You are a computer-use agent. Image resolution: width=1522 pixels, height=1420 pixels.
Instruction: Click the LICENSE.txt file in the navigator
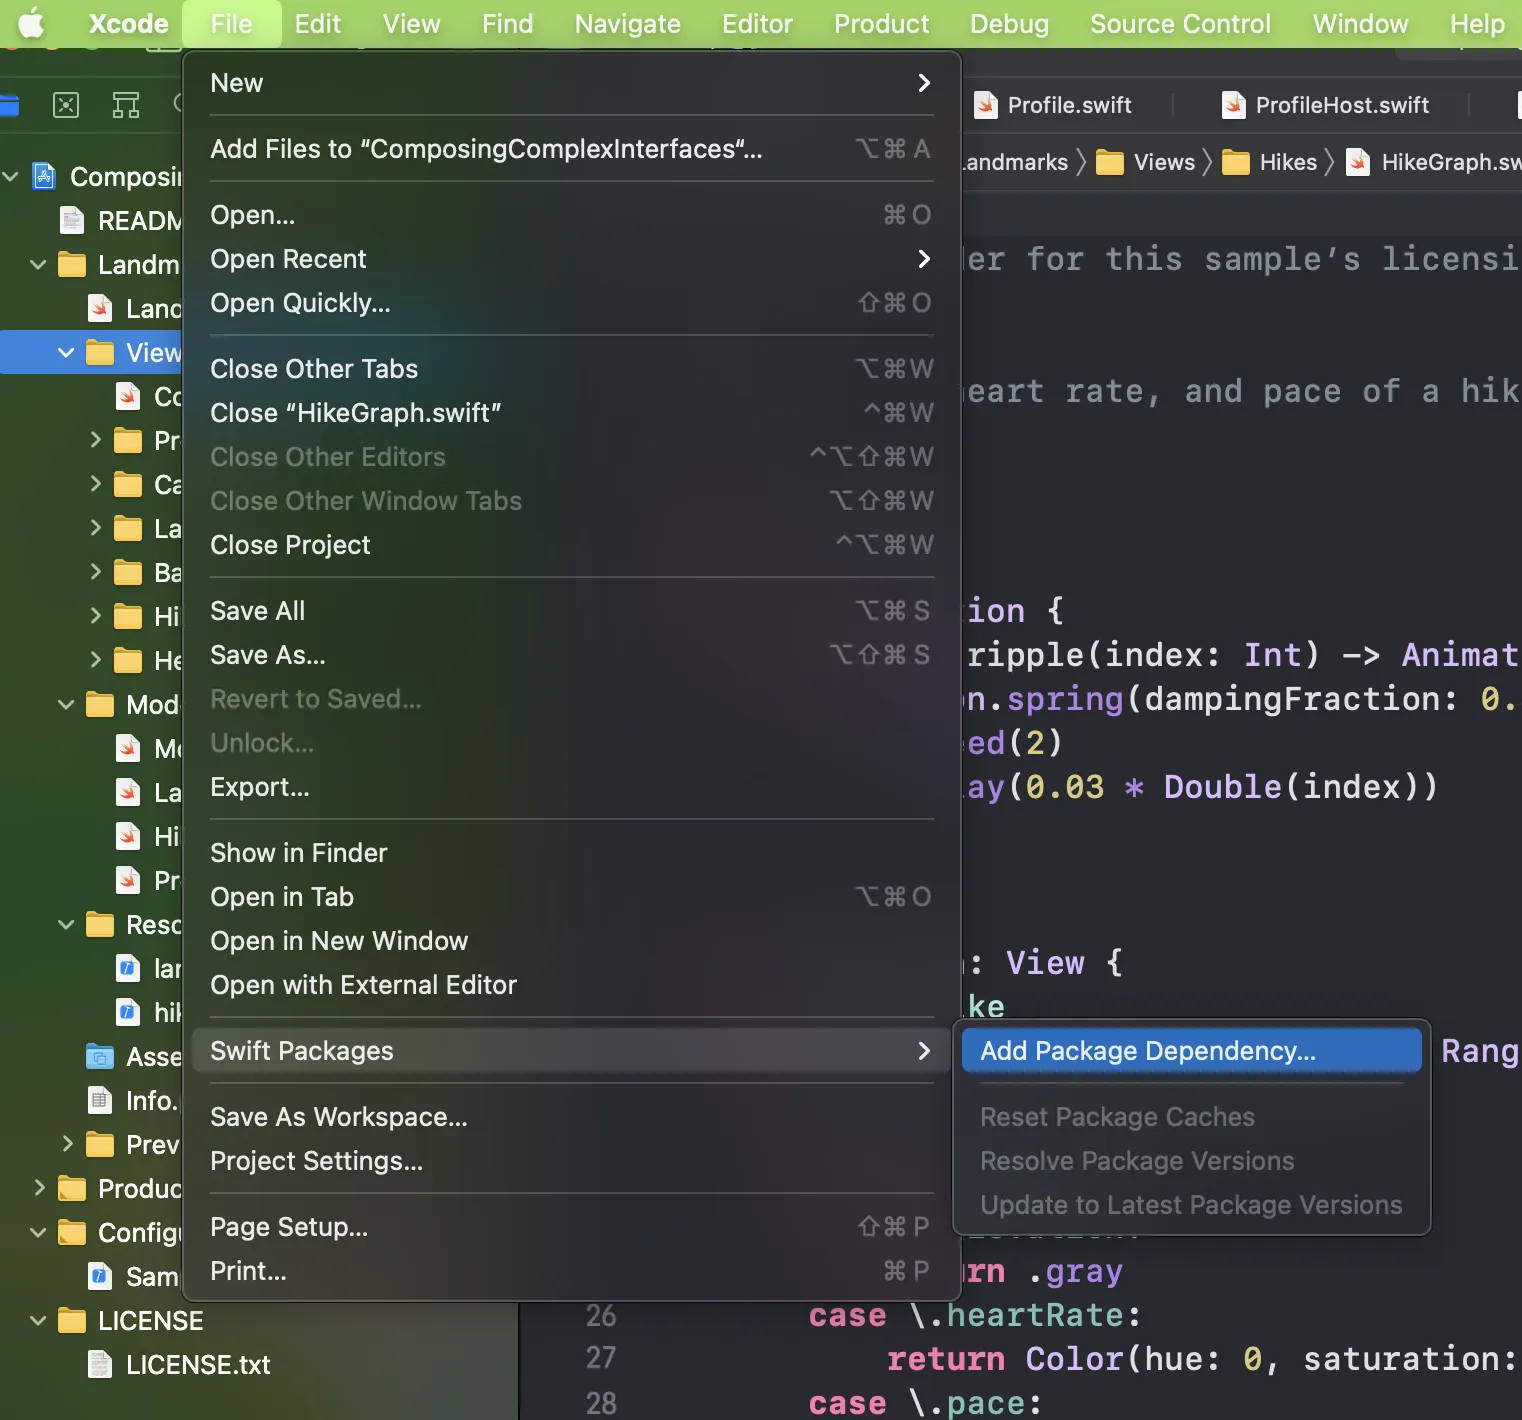(x=197, y=1365)
